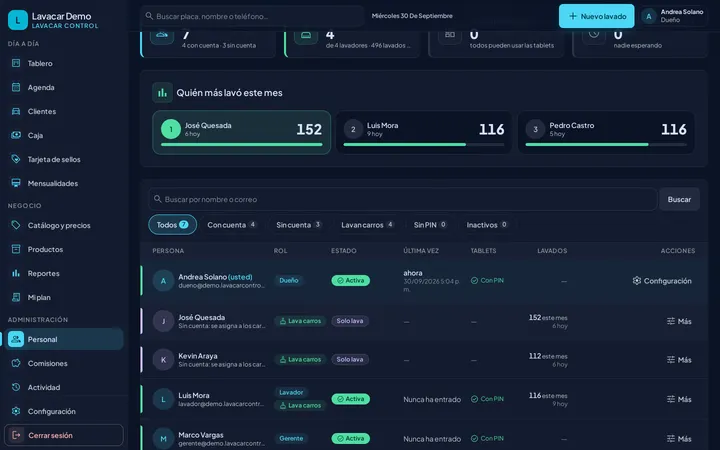720x450 pixels.
Task: Click the Reportes bar chart icon
Action: 16,273
